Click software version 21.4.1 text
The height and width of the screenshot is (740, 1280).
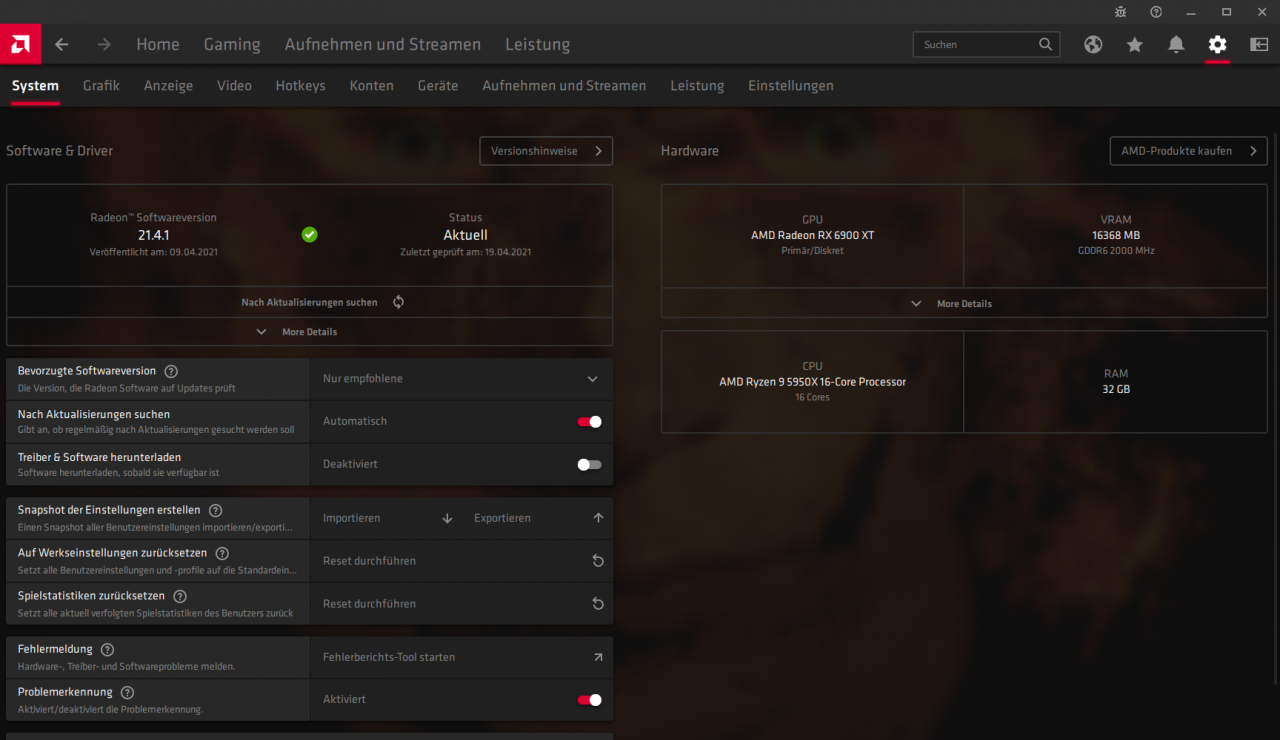pos(153,235)
